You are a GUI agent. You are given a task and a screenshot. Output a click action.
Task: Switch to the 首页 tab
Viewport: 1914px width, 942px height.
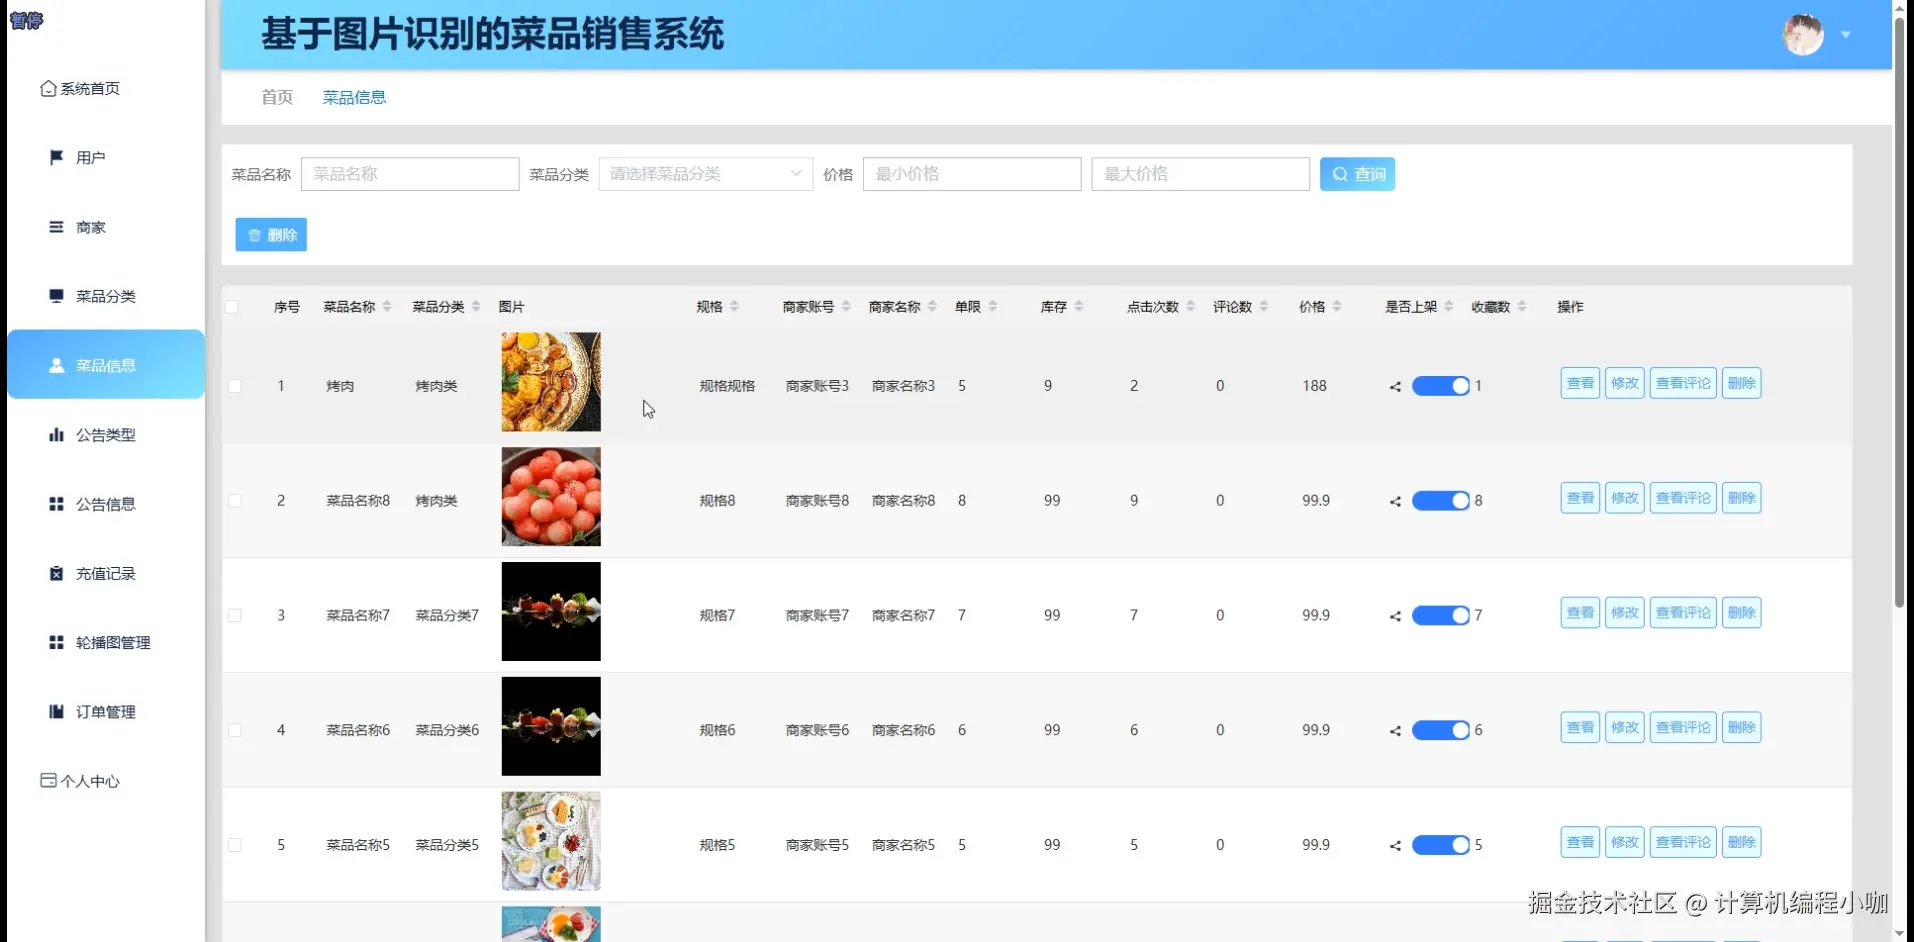[277, 97]
